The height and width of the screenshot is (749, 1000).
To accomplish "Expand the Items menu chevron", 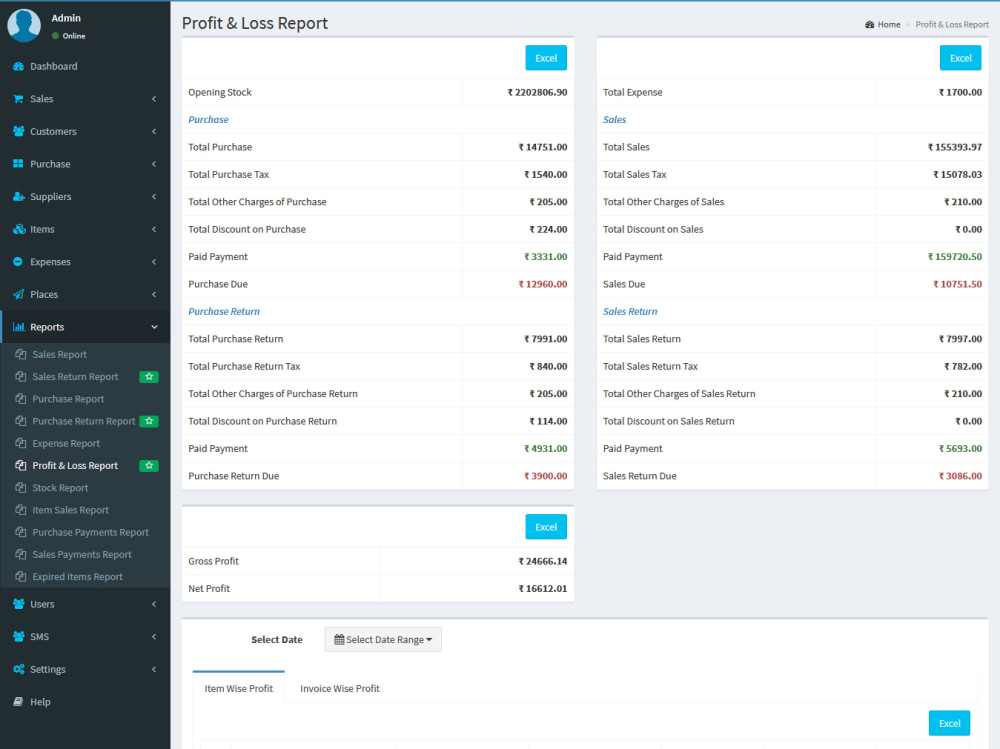I will pos(154,229).
